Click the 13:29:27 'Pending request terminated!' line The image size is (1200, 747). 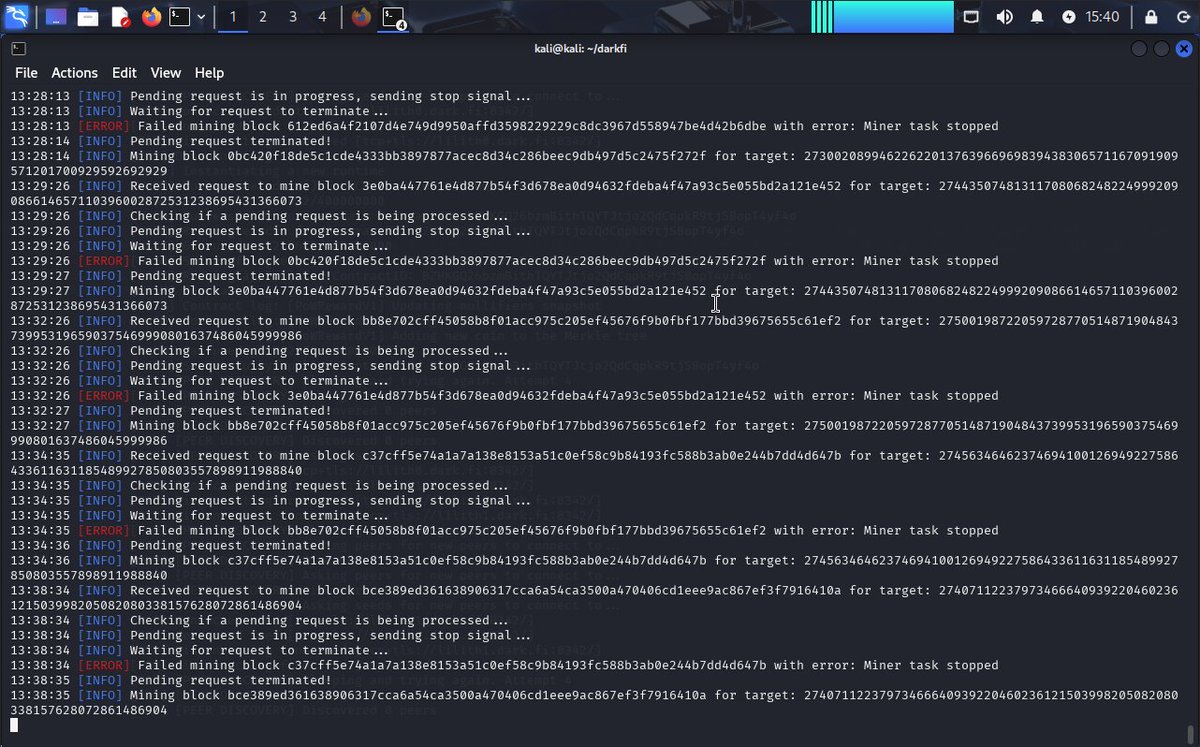(171, 276)
